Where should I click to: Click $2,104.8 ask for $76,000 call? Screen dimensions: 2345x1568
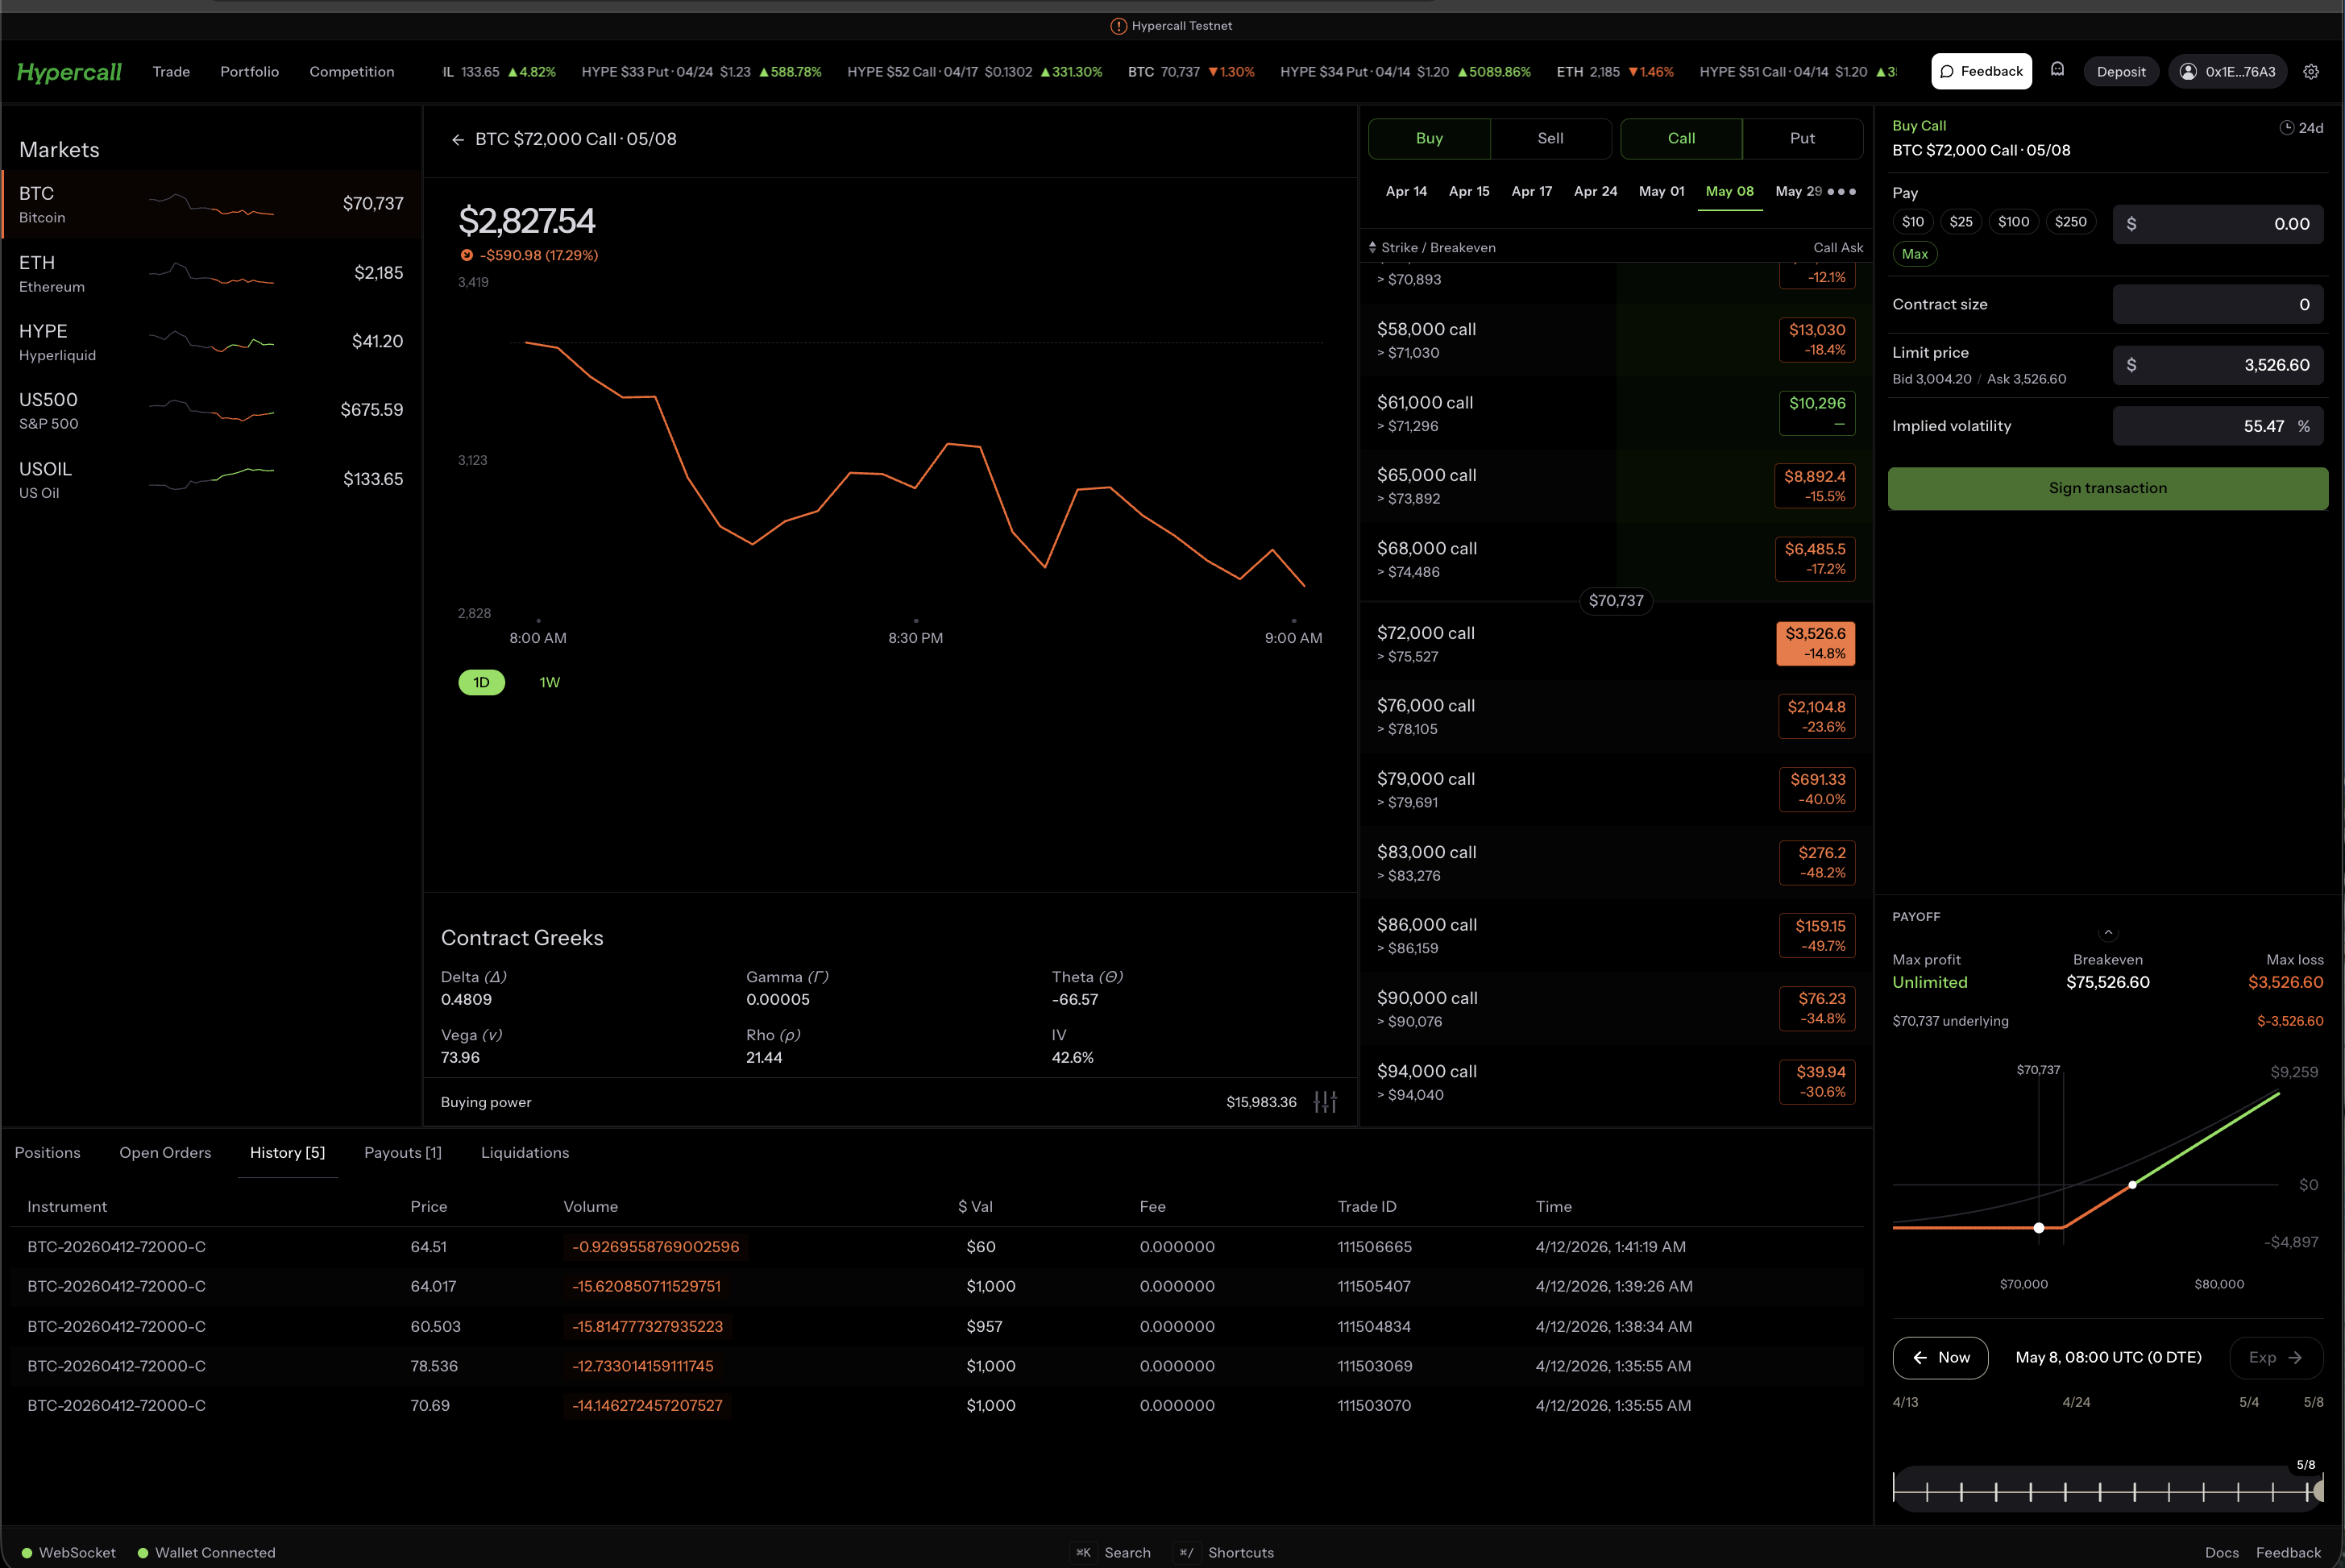[1816, 716]
